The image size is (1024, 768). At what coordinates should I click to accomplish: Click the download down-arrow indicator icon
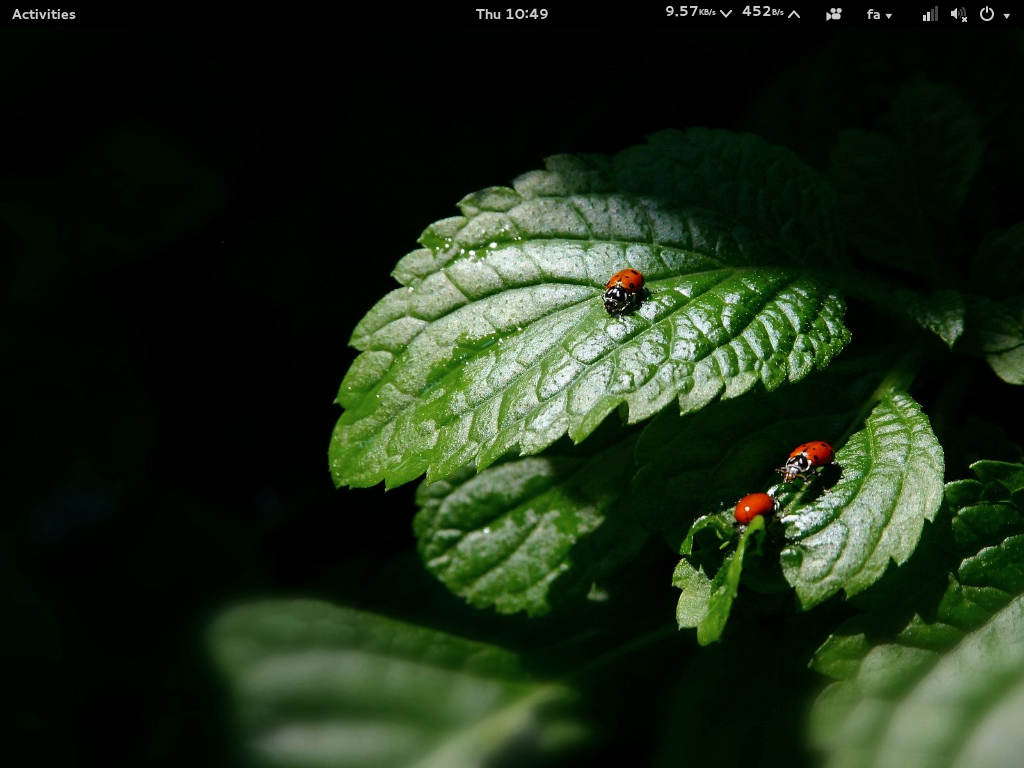point(726,14)
